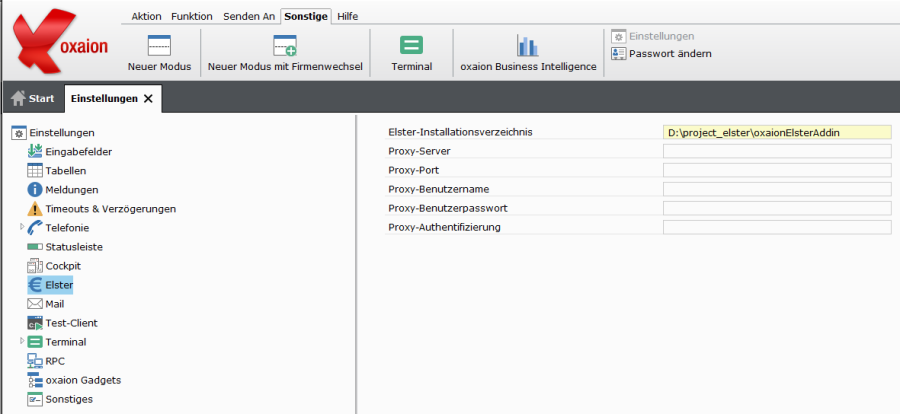Click Neuer Modus mit Firmenwechsel icon
900x414 pixels.
click(x=285, y=45)
